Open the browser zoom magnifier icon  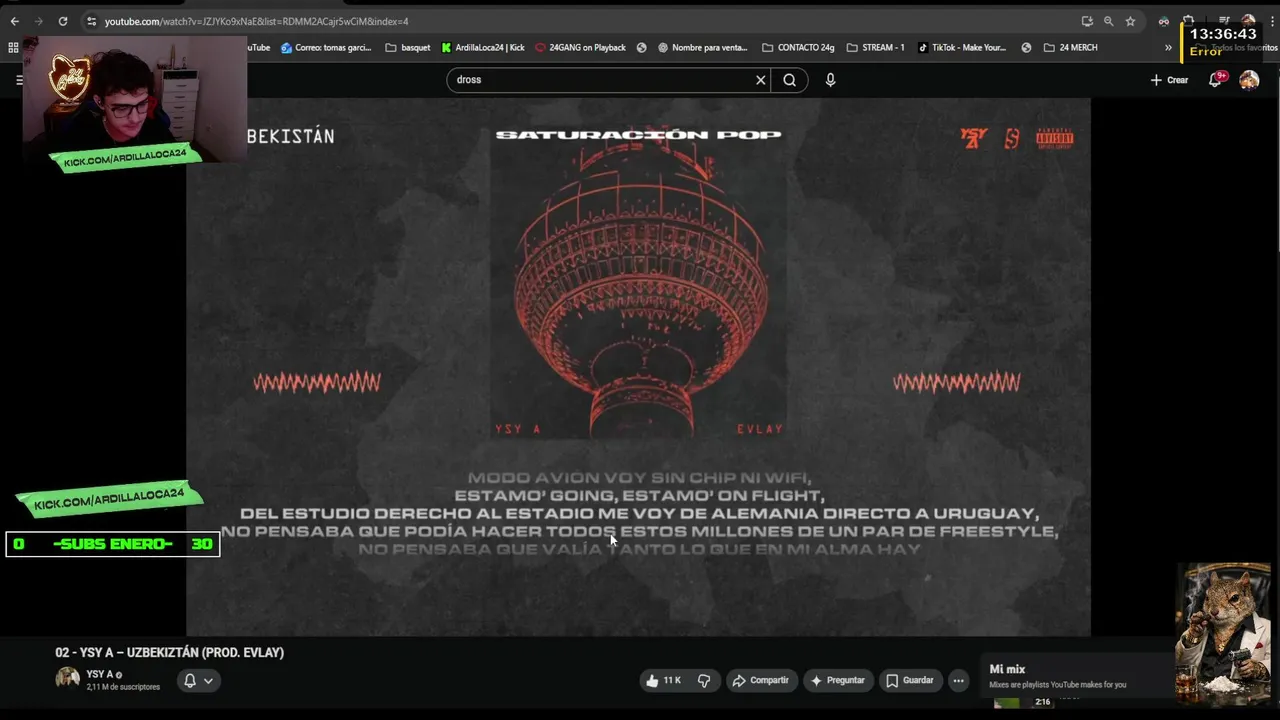click(x=1108, y=21)
